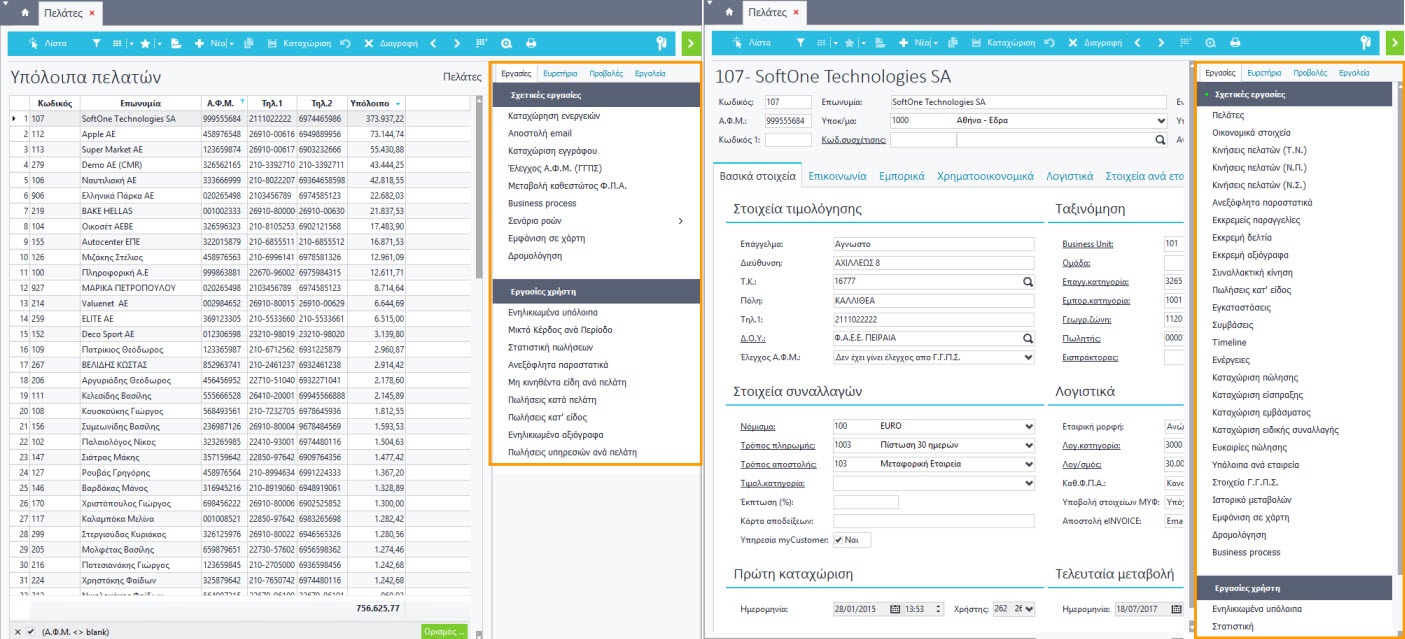Click search magnifier in the Τ.Κ. field
The width and height of the screenshot is (1405, 639).
coord(1026,282)
